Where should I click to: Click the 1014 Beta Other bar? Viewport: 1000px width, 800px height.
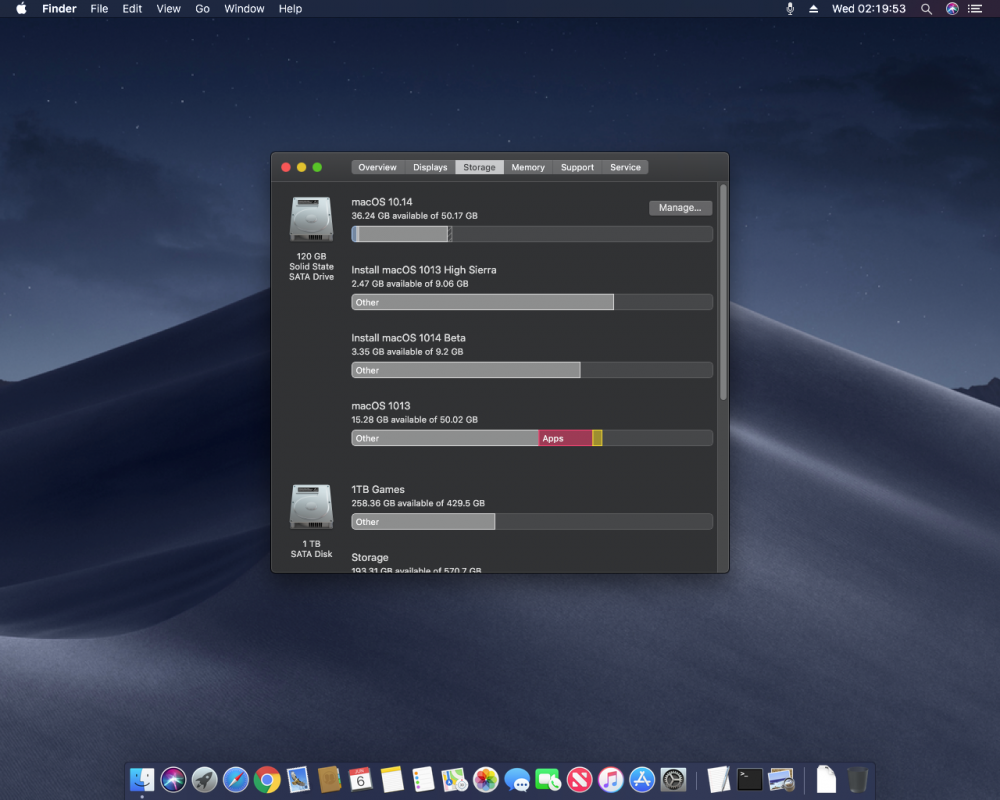click(466, 370)
